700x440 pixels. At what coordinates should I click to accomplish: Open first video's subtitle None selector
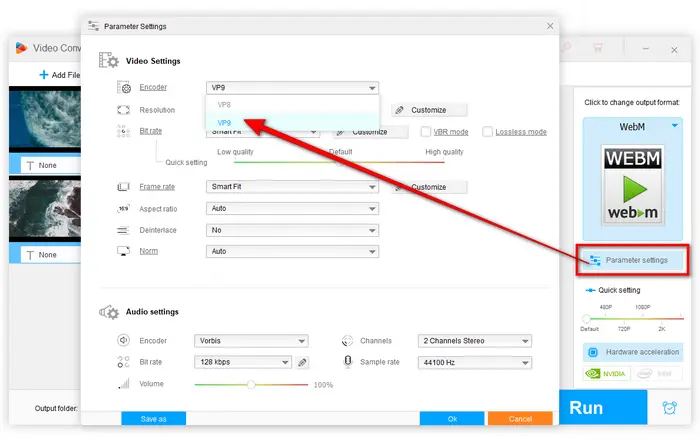point(51,166)
